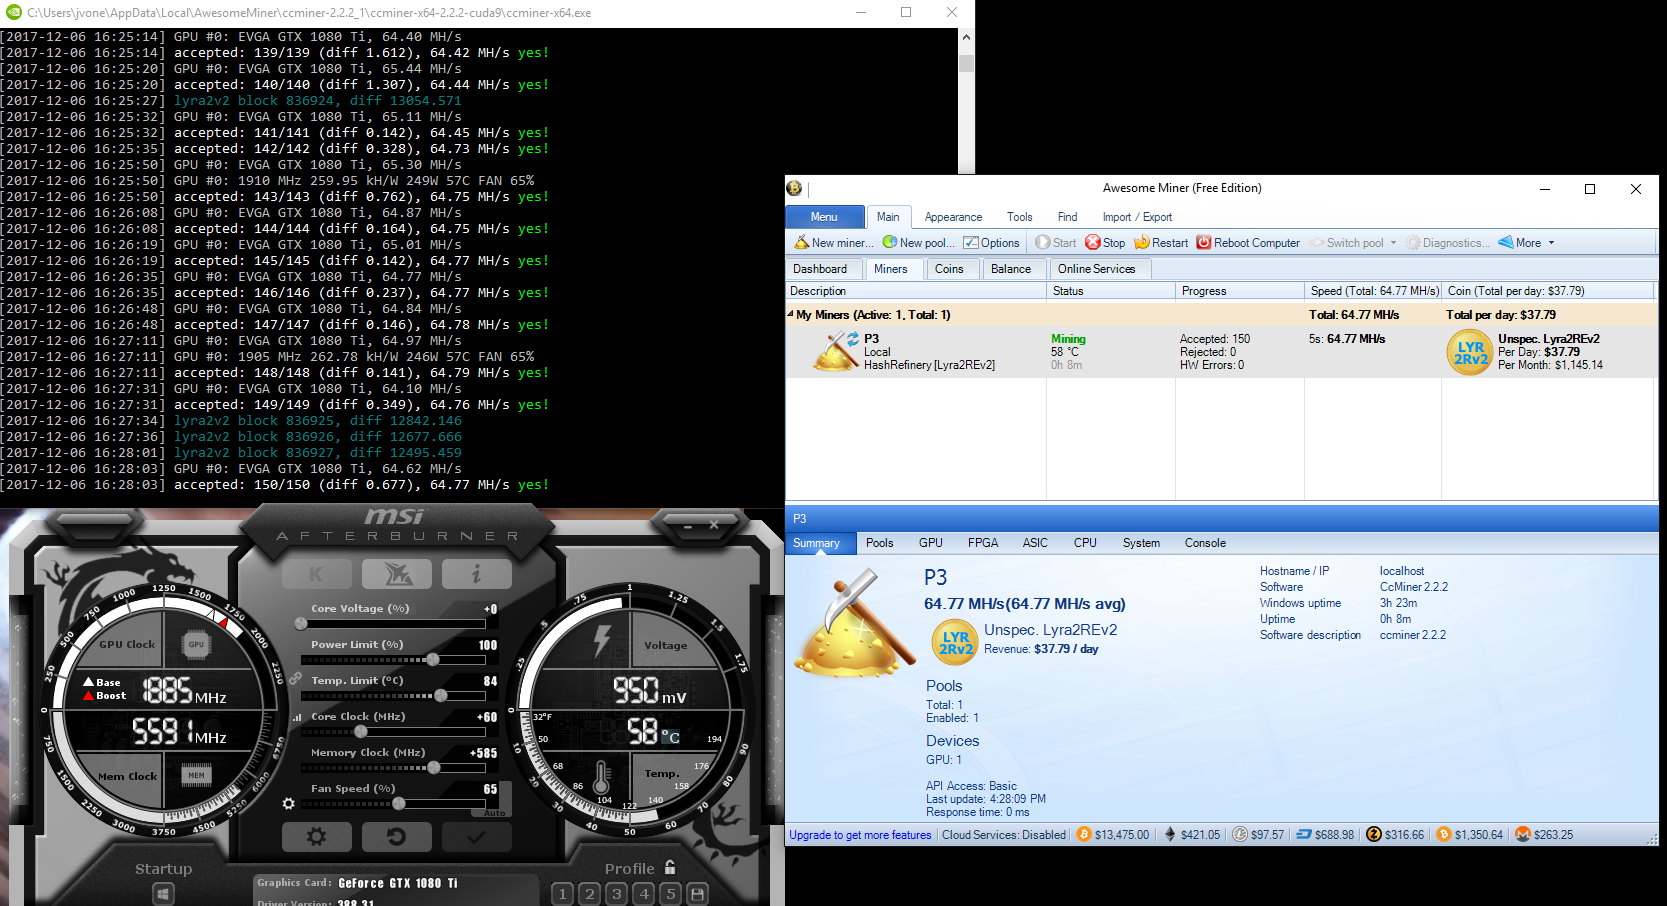Click the LYR2Rv2 coin icon in miner row
1667x906 pixels.
point(1470,353)
